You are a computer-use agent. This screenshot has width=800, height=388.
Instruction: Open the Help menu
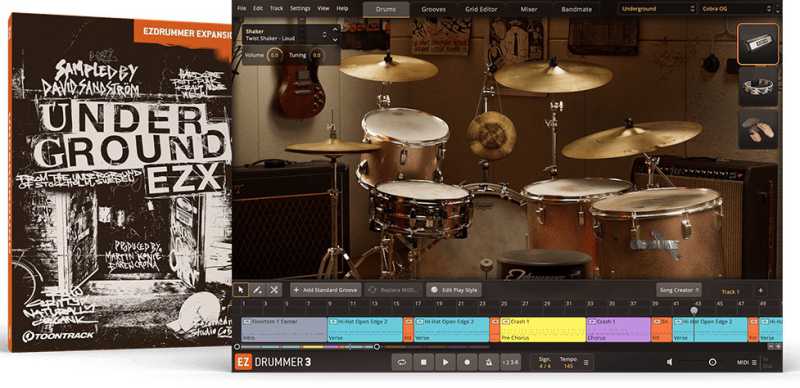[342, 8]
